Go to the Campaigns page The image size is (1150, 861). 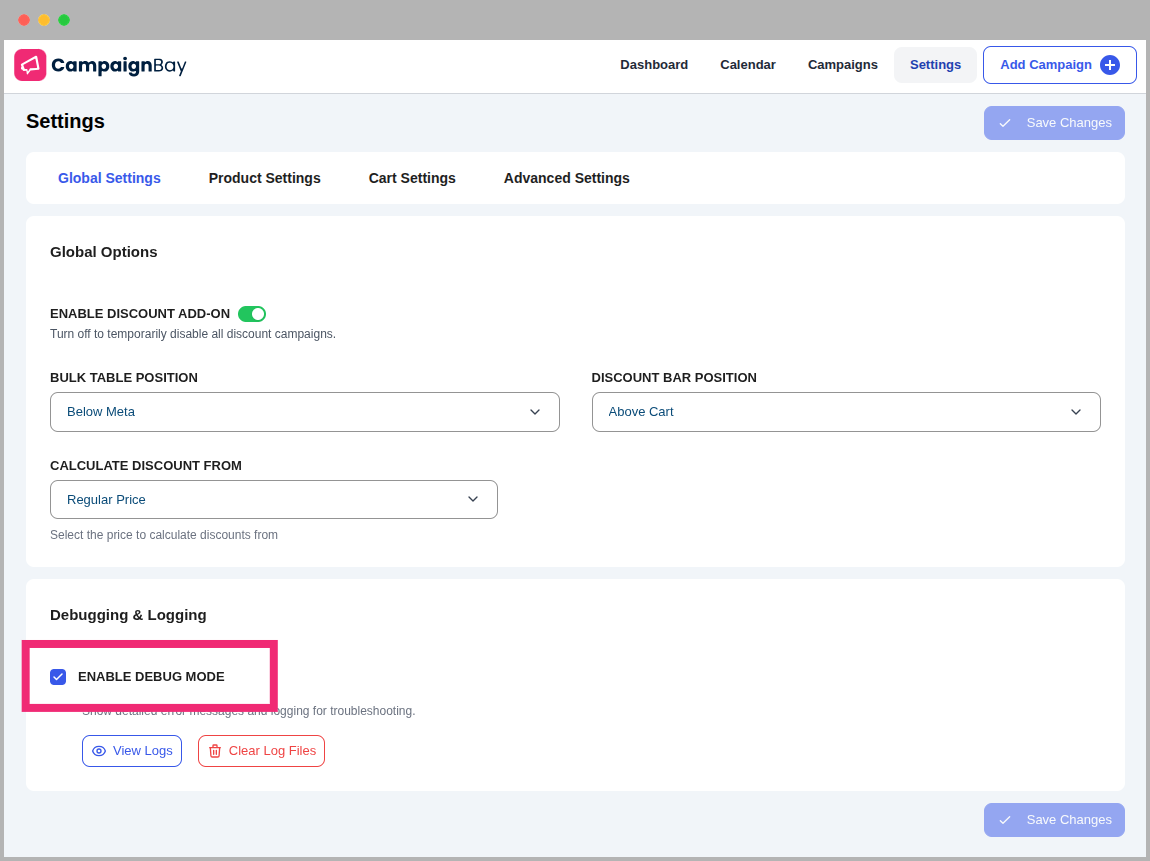pos(842,65)
